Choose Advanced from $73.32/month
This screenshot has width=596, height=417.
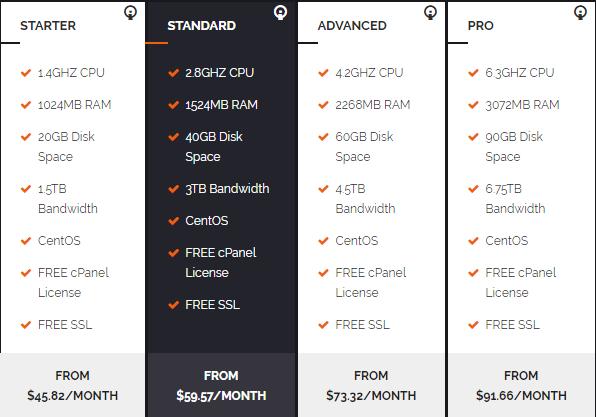pyautogui.click(x=371, y=385)
